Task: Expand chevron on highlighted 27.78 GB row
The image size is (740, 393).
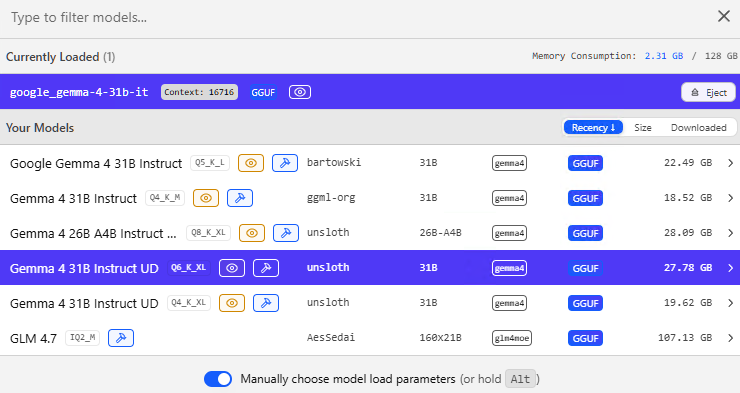Action: [730, 268]
